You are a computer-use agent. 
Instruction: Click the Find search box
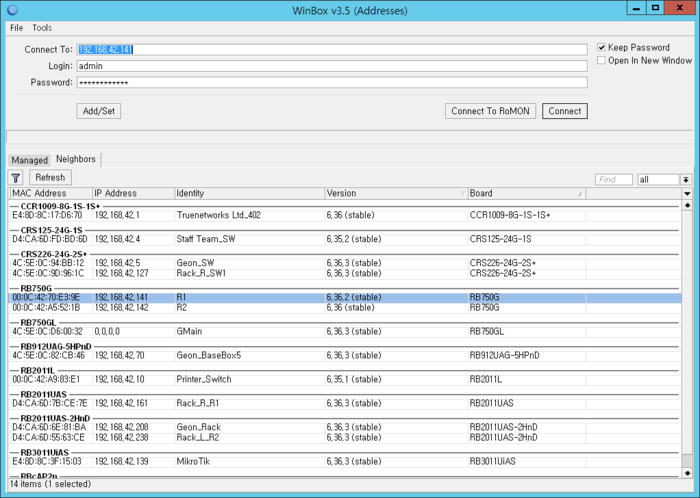614,179
